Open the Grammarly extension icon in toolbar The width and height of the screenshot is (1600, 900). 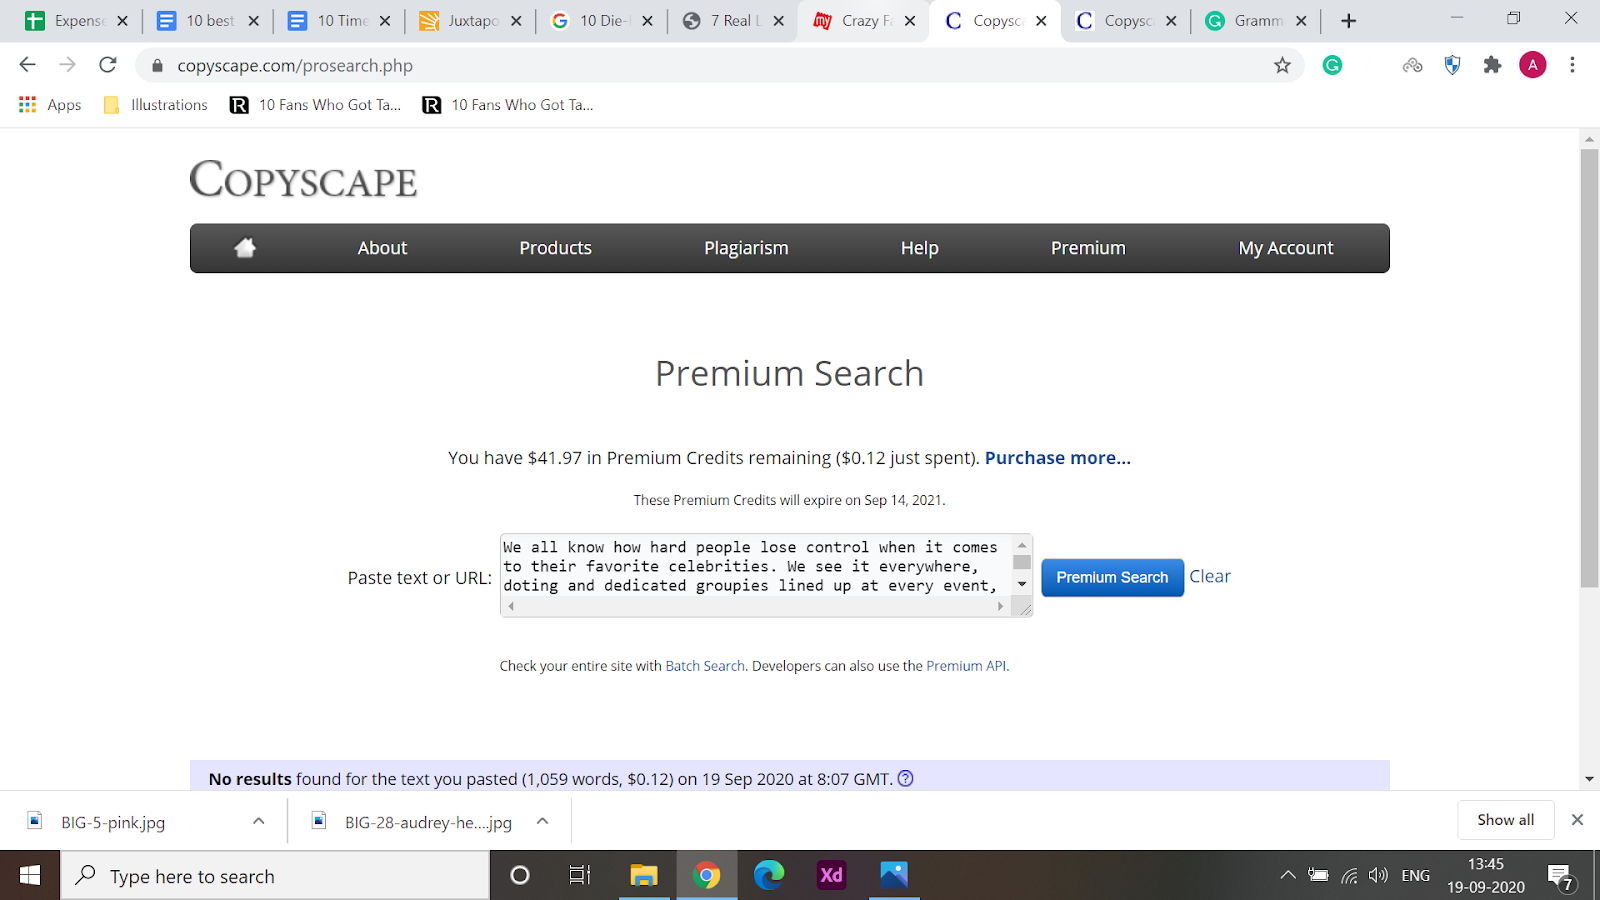point(1332,65)
